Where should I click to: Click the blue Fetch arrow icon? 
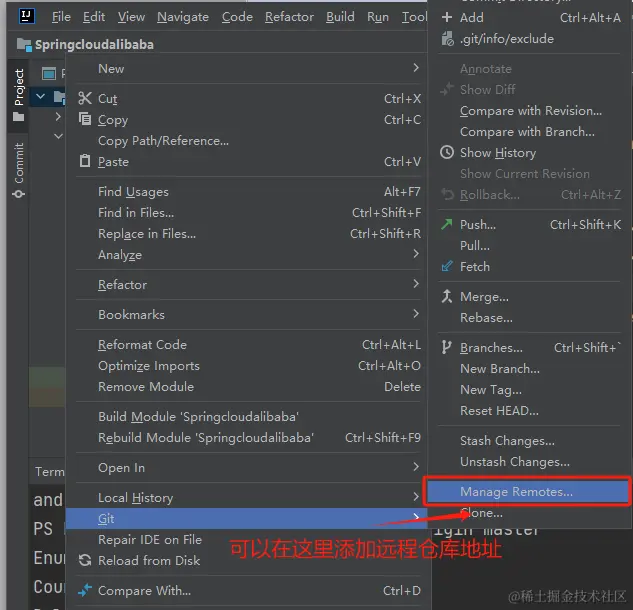(447, 266)
